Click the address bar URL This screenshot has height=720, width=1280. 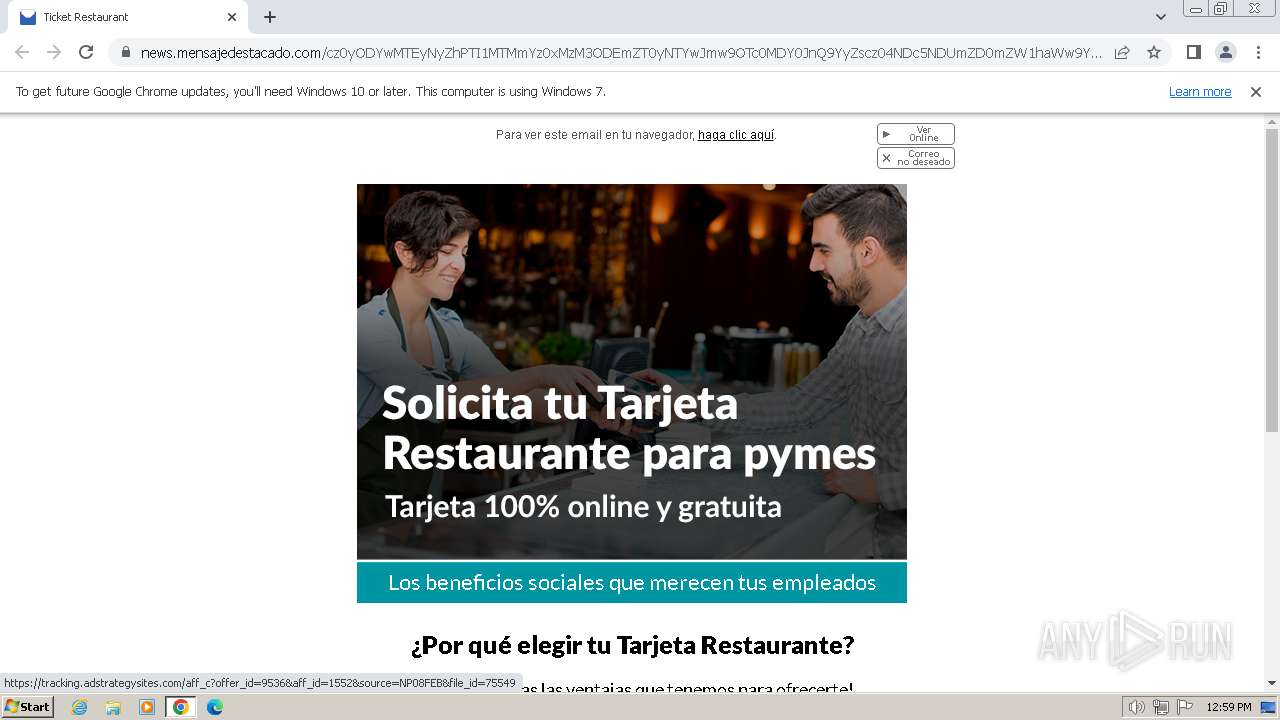click(620, 52)
